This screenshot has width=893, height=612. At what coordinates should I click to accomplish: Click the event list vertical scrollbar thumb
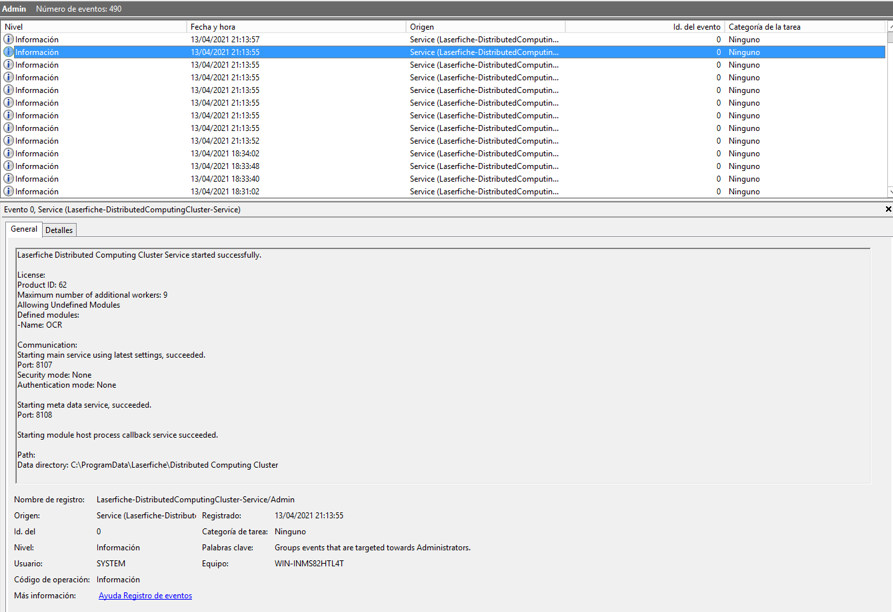click(890, 38)
